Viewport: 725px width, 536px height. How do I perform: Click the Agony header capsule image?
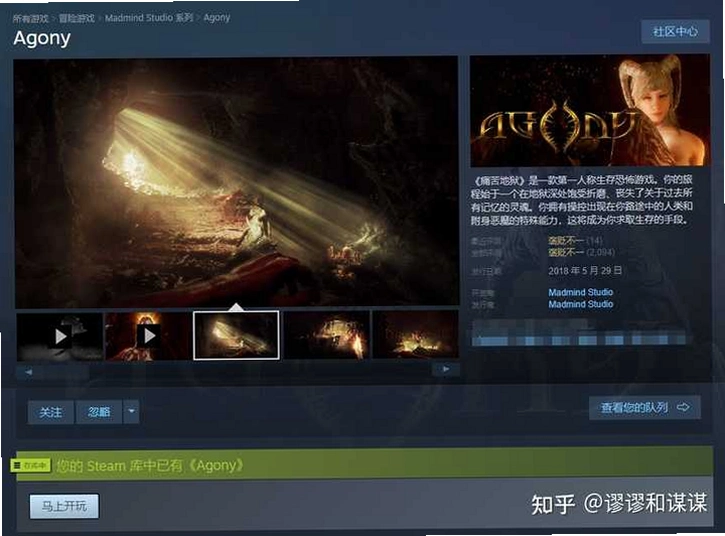[x=590, y=111]
